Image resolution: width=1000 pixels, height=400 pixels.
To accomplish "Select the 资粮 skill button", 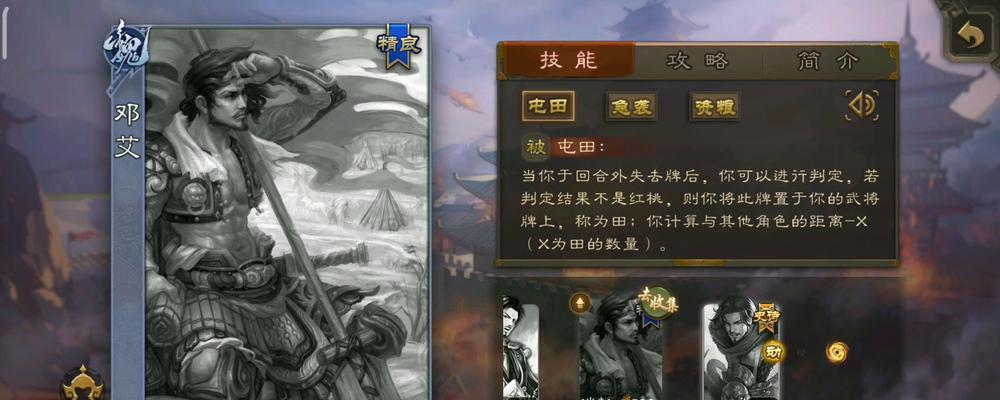I will point(714,107).
